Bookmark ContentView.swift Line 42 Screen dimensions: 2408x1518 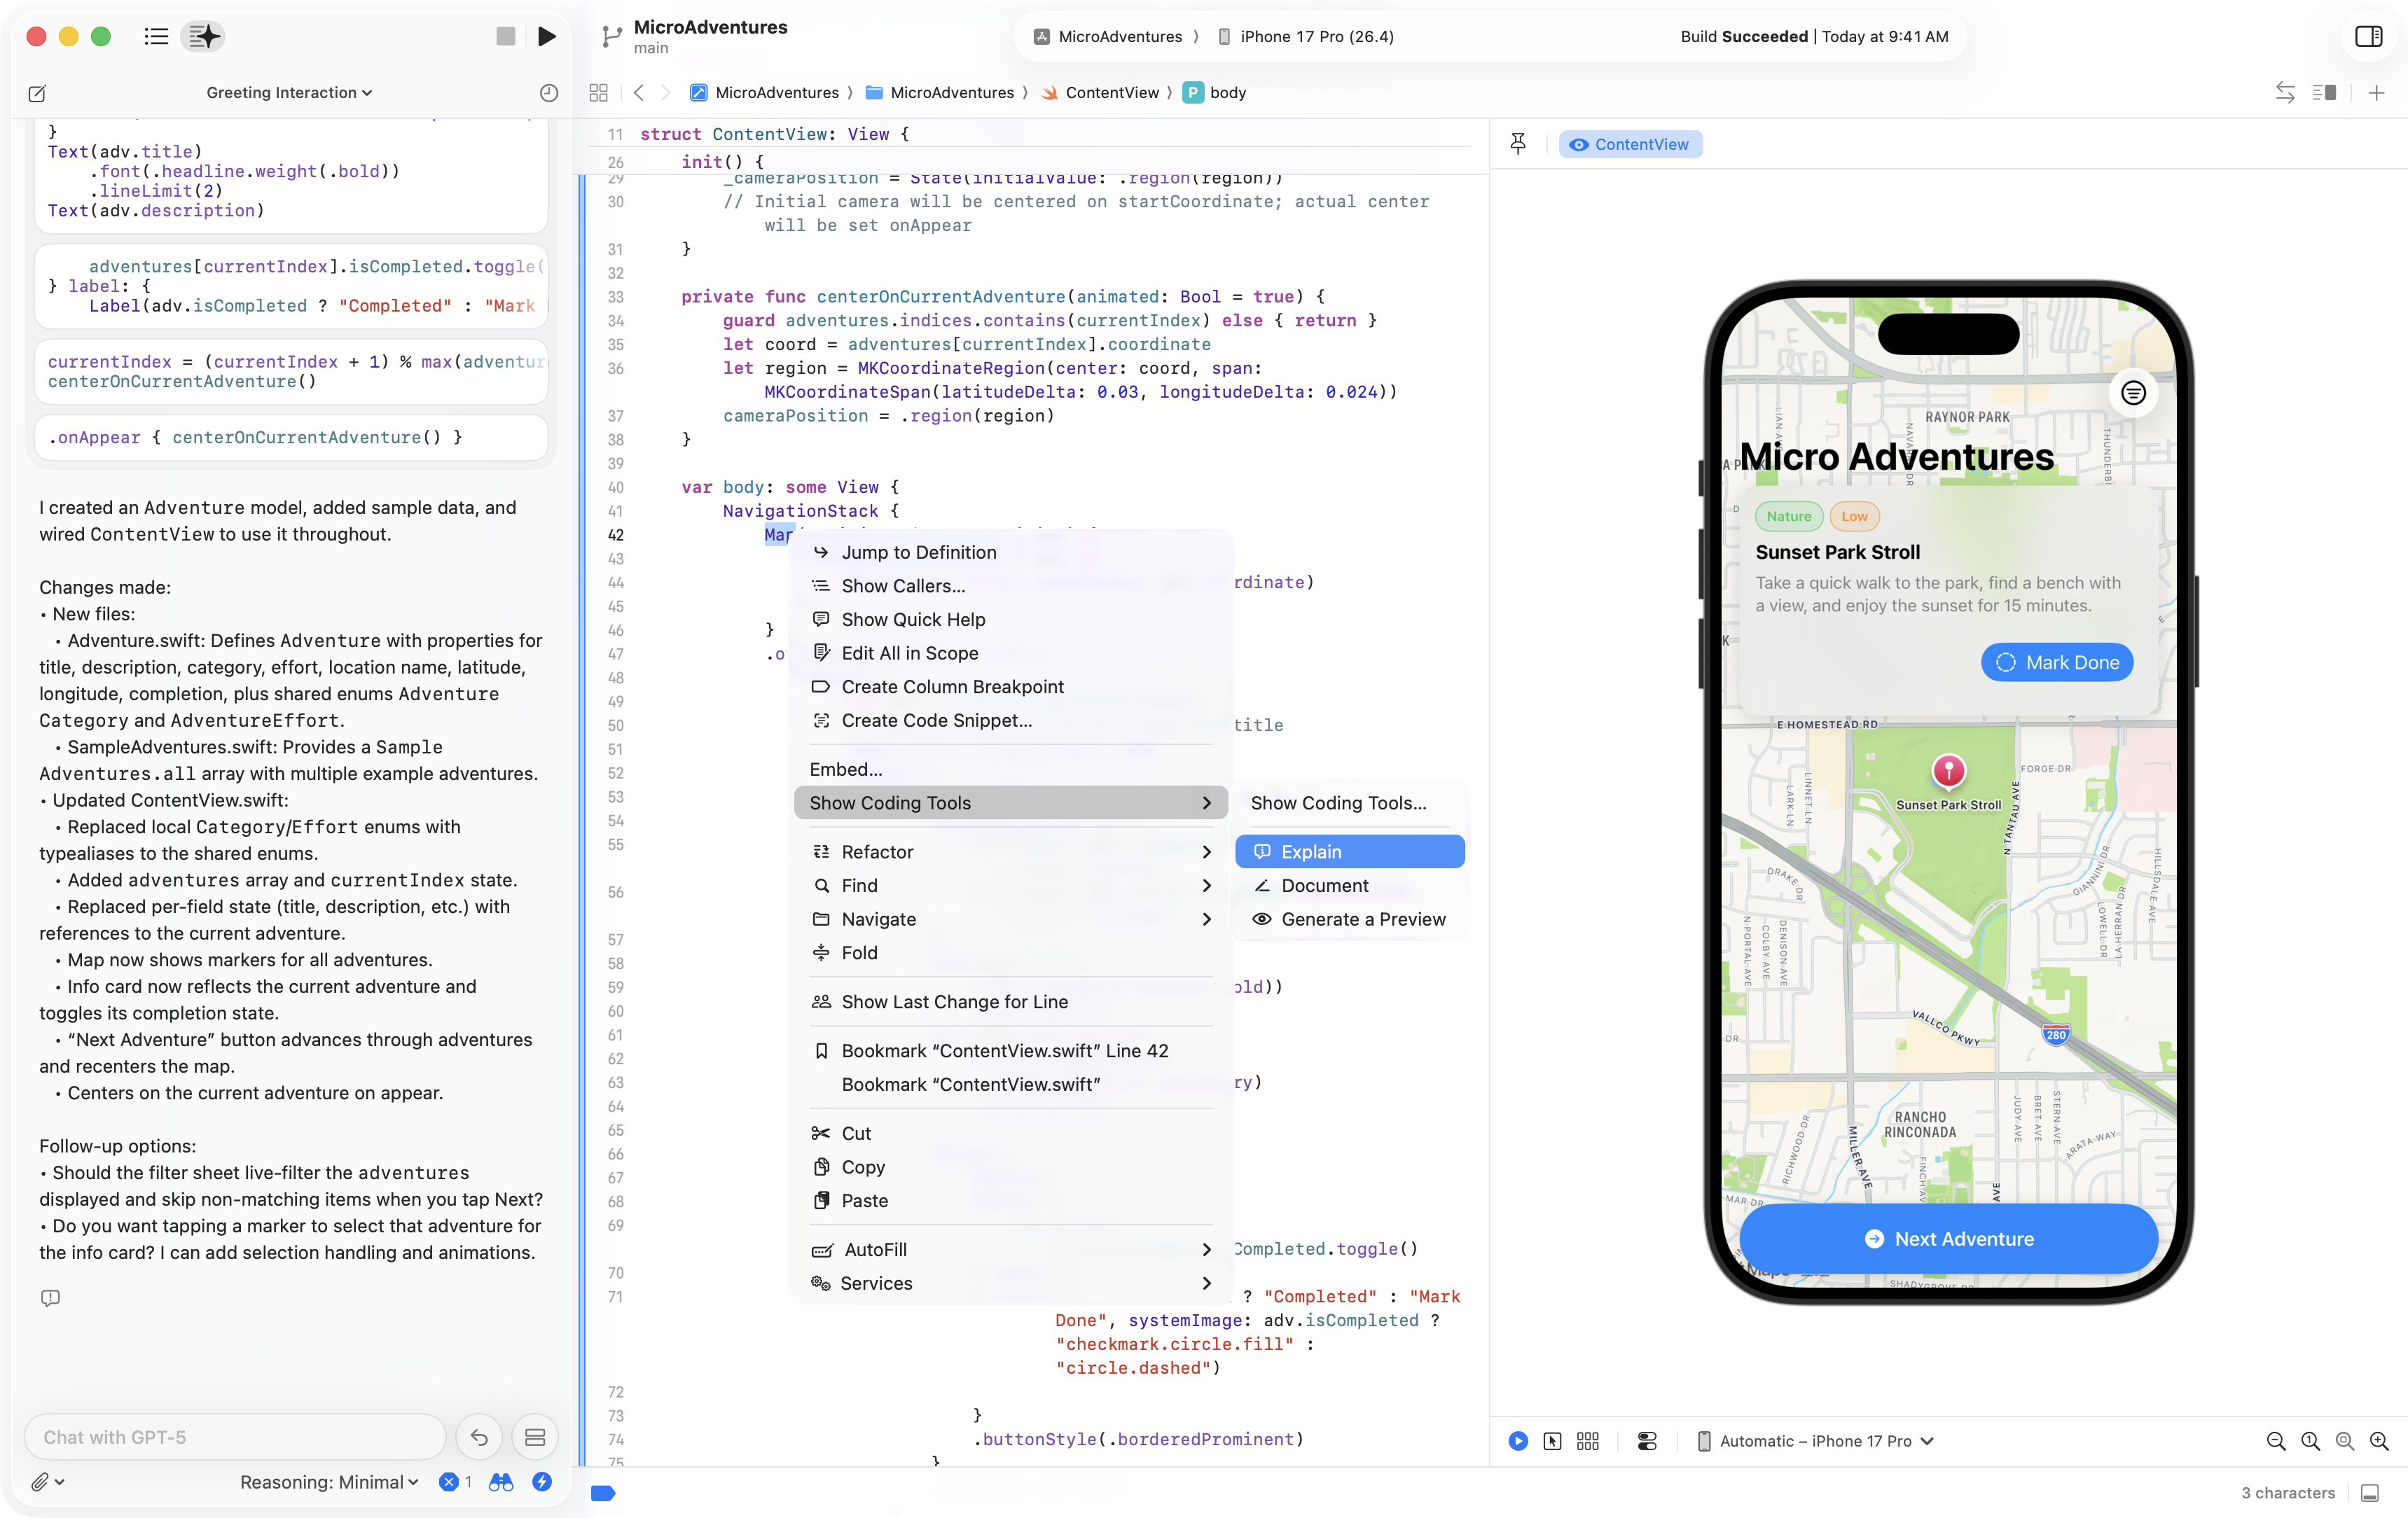(1010, 1051)
